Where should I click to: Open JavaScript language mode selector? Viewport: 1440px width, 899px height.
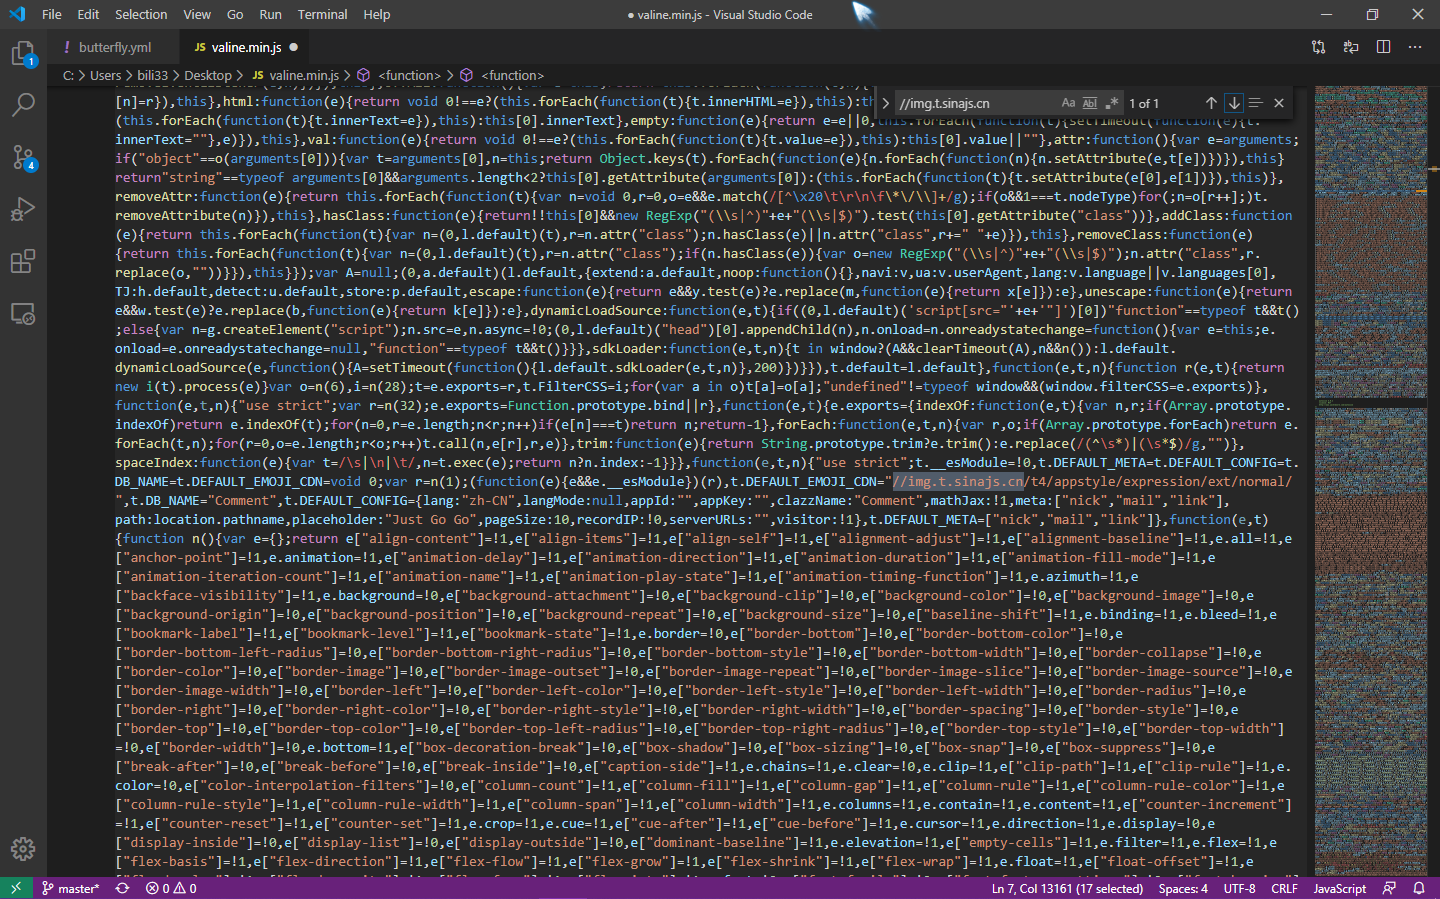point(1339,888)
